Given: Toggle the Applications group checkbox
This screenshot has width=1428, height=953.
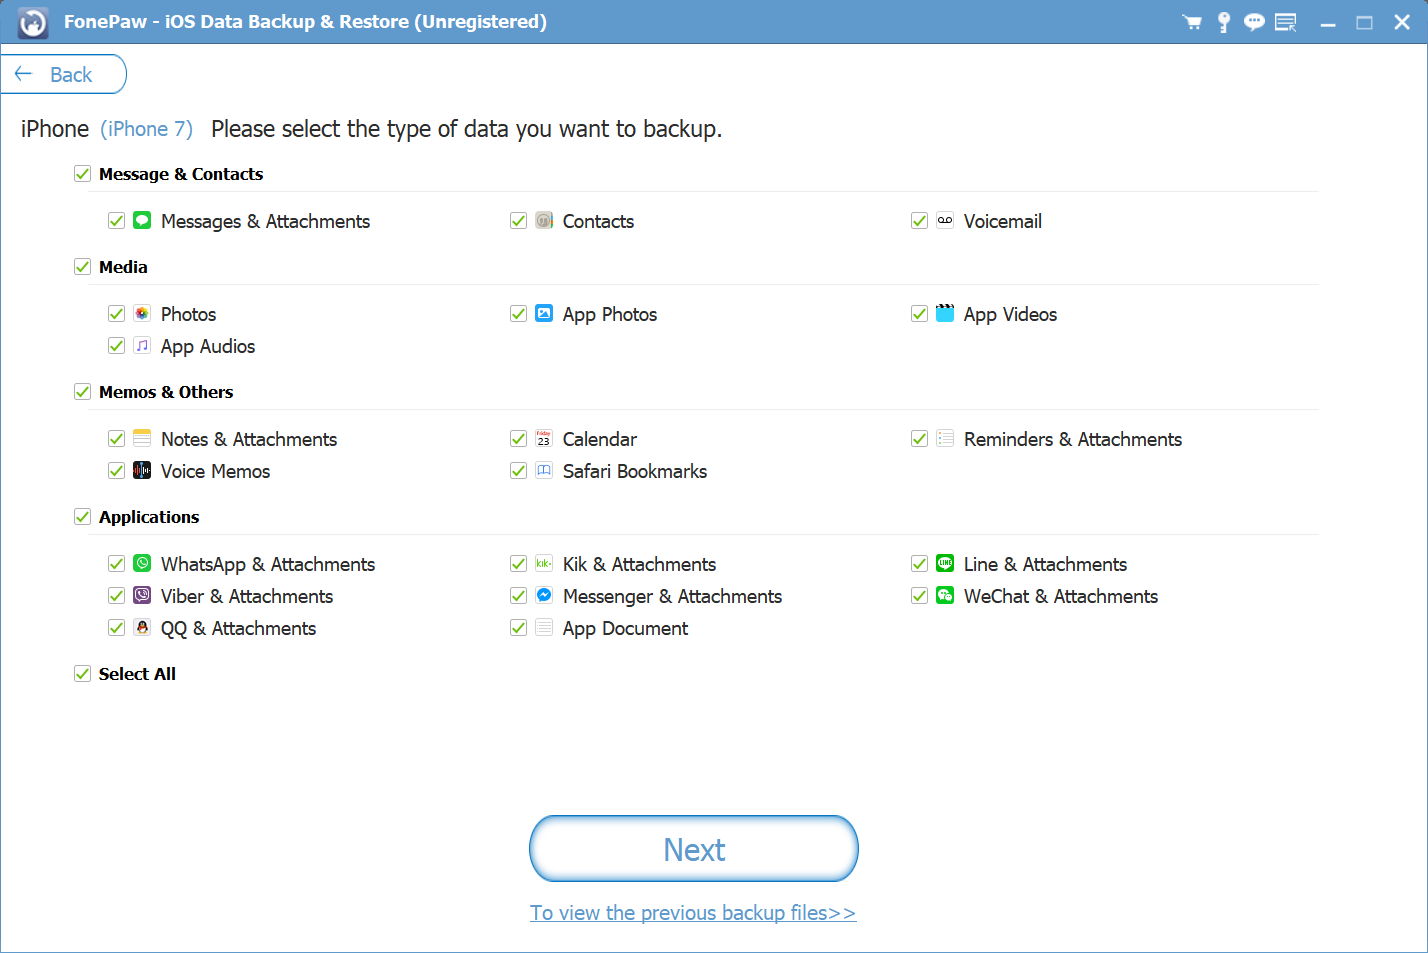Looking at the screenshot, I should point(82,517).
